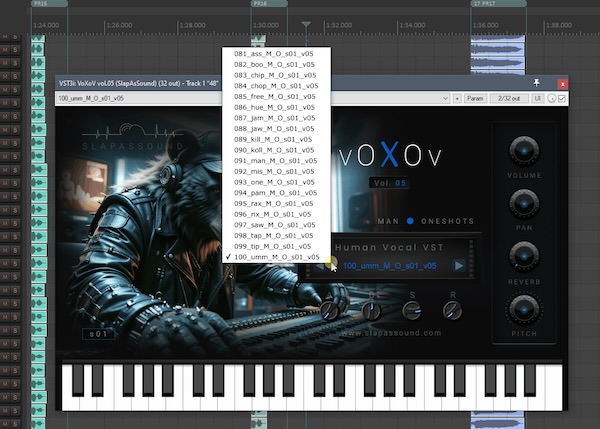
Task: Open the 2/32 out routing button
Action: (x=509, y=98)
